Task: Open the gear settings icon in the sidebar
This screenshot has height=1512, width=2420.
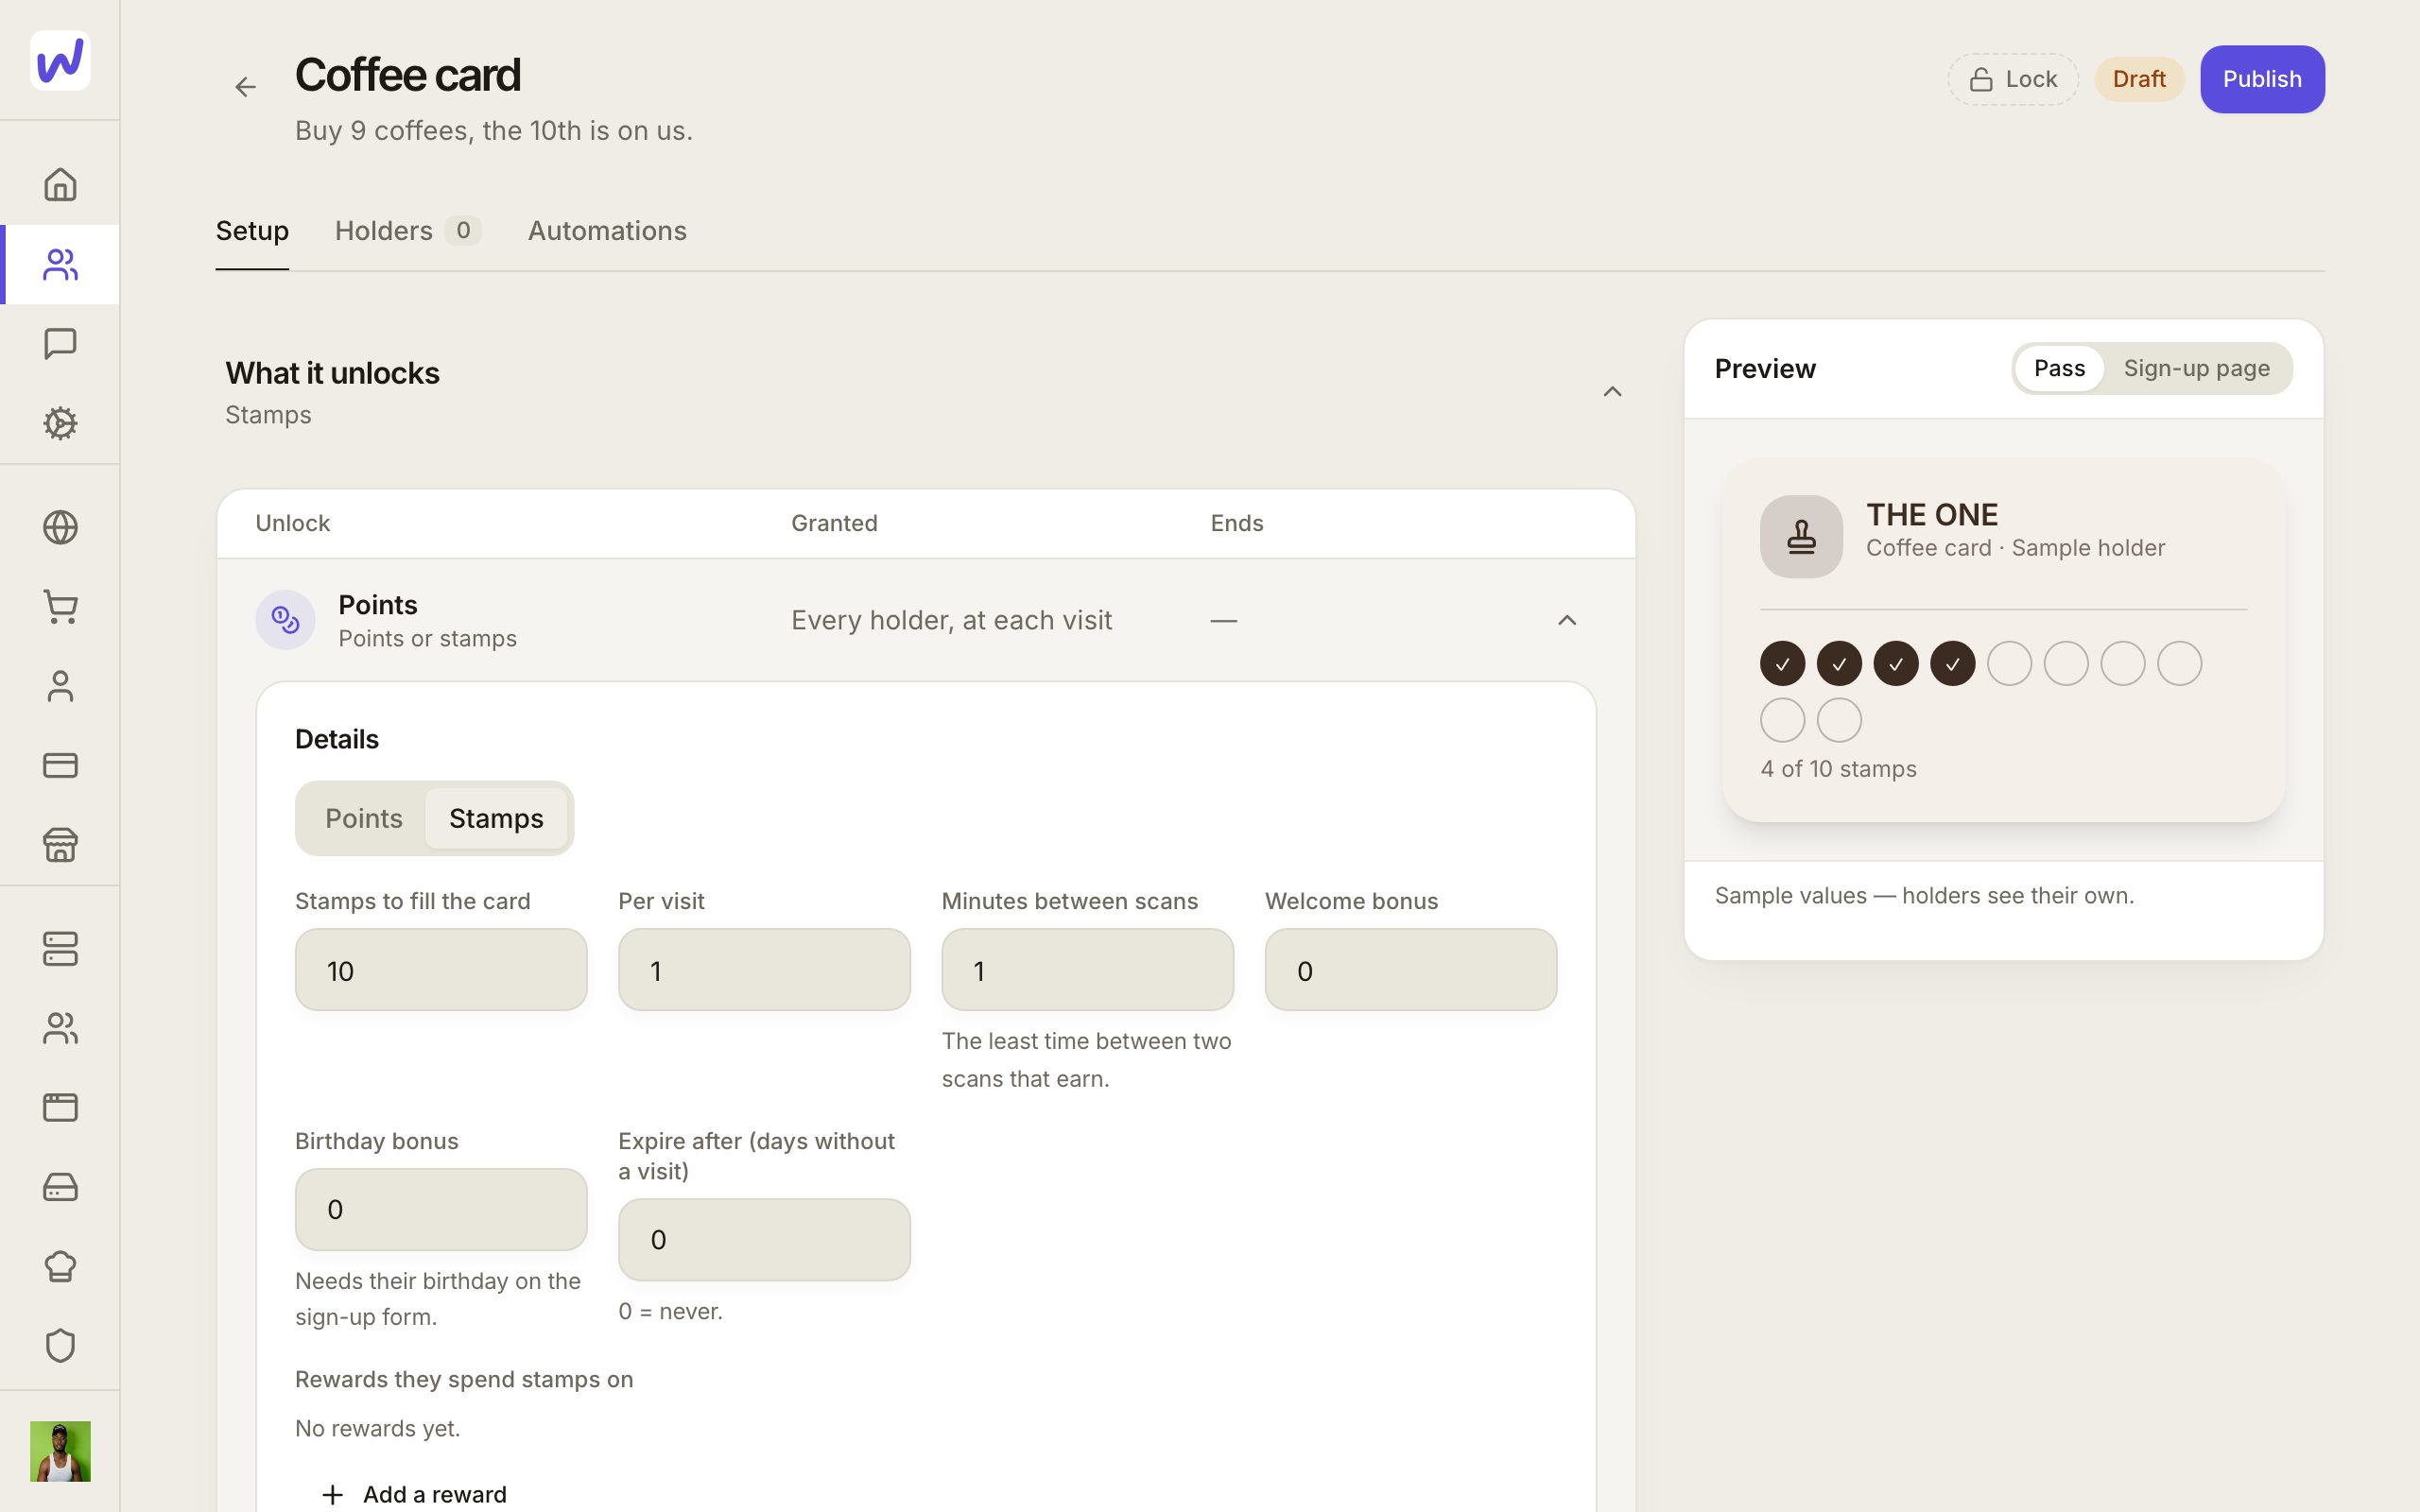Action: tap(60, 423)
